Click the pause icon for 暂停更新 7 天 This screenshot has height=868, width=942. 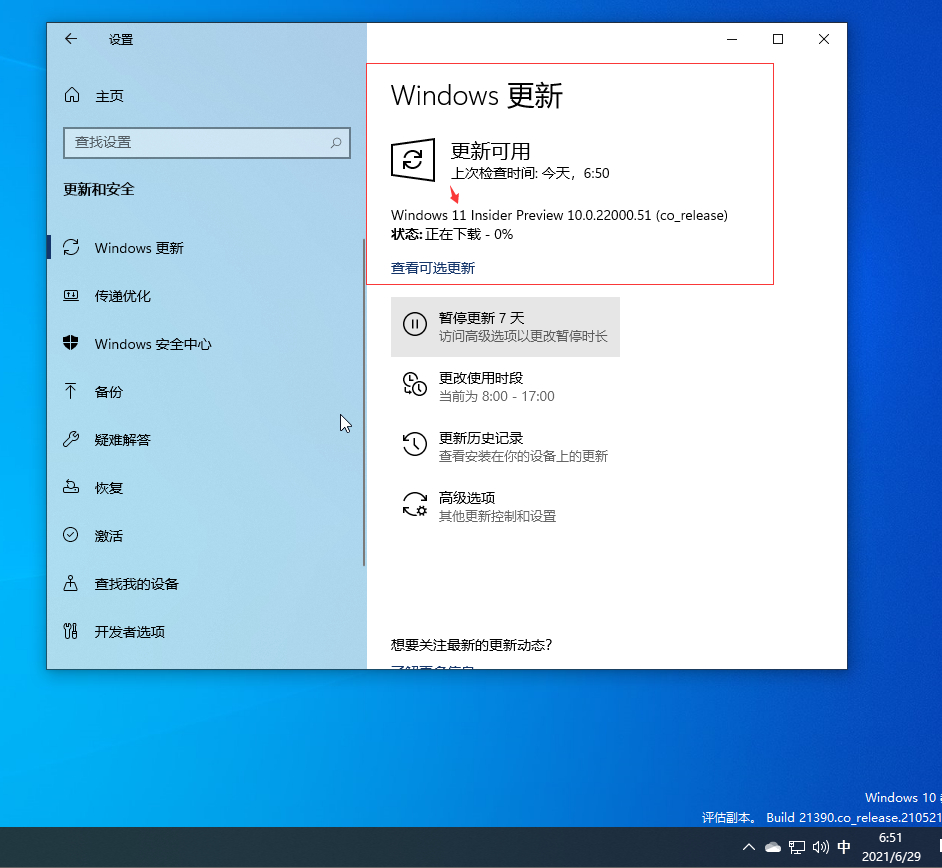click(x=415, y=324)
